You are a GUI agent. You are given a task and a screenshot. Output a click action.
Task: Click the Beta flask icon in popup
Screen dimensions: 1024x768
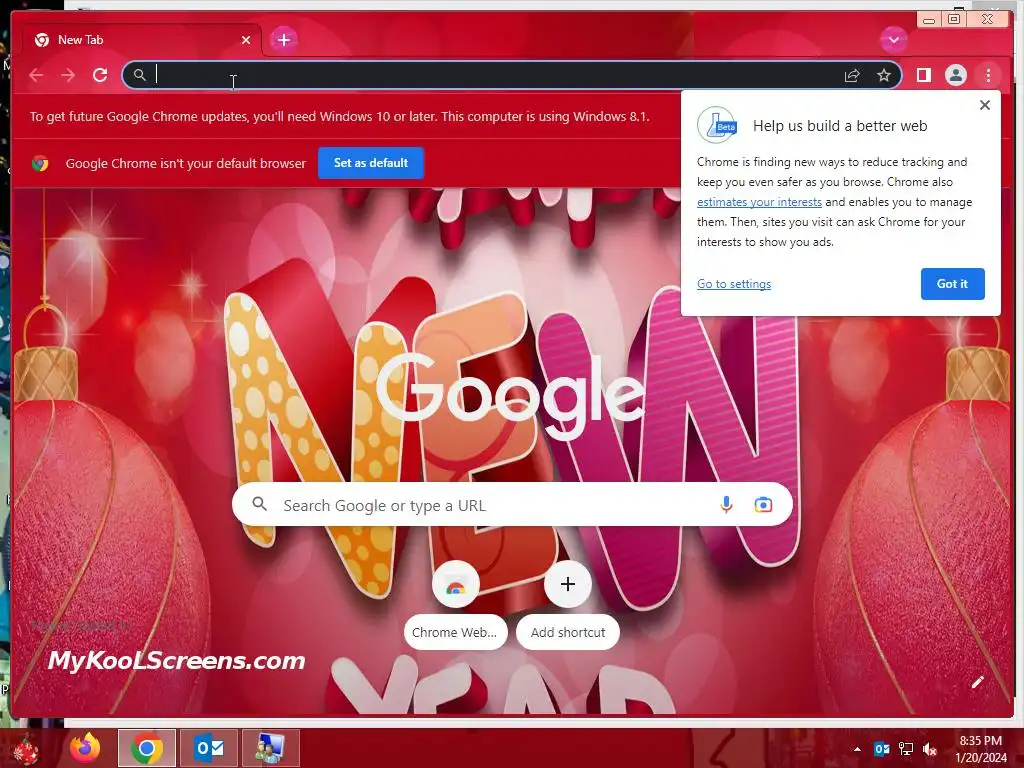click(x=717, y=125)
